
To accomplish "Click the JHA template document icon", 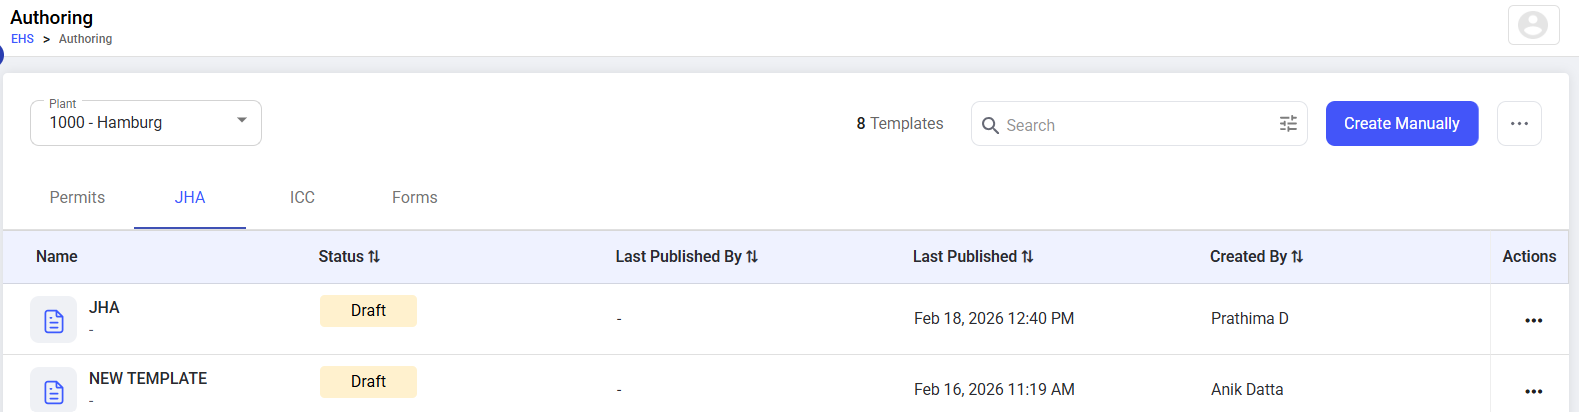I will coord(53,320).
